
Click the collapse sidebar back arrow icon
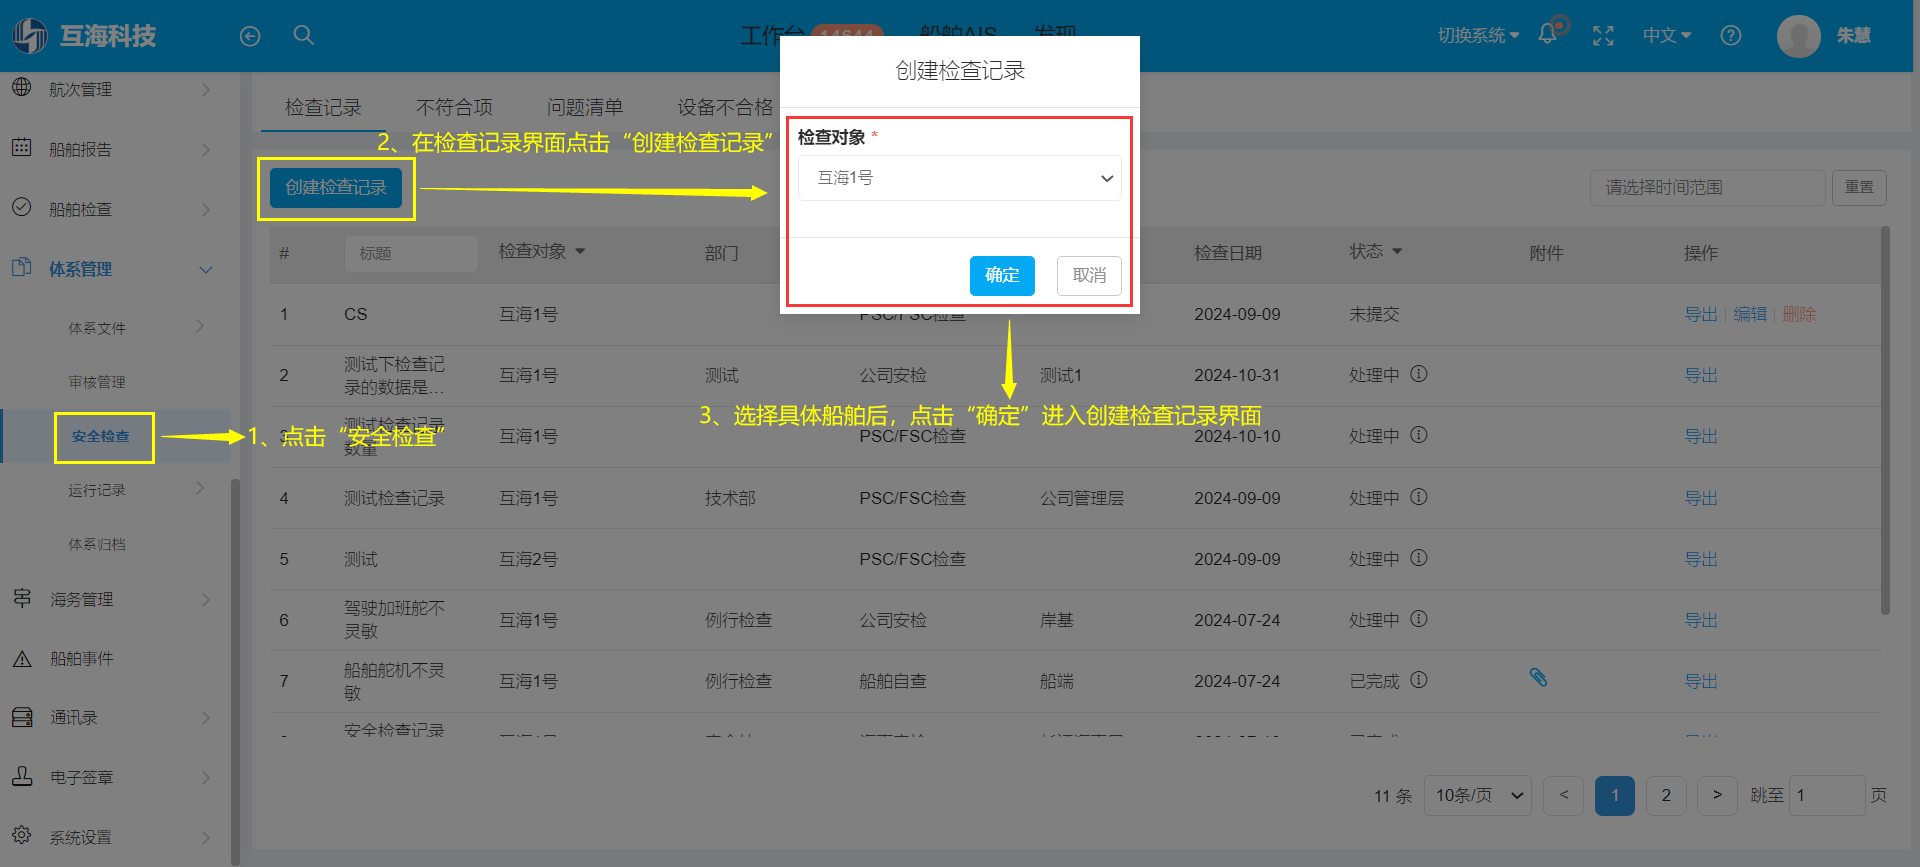[x=250, y=36]
